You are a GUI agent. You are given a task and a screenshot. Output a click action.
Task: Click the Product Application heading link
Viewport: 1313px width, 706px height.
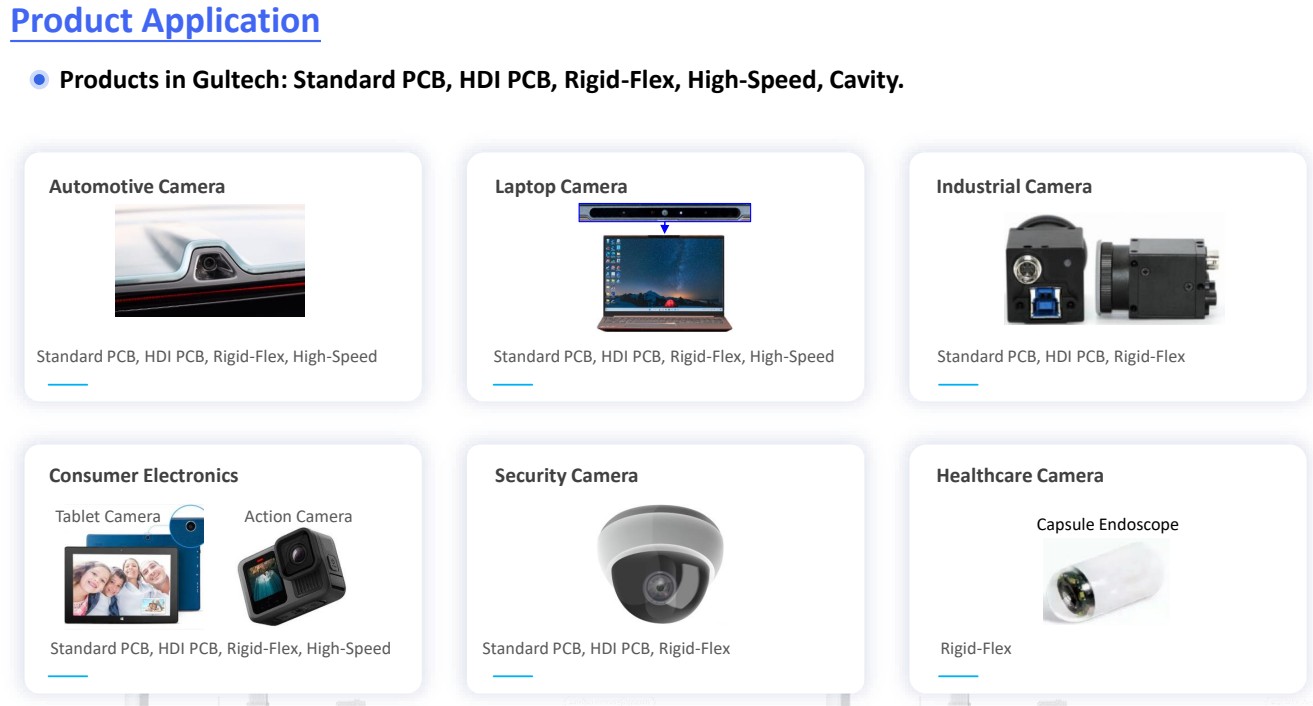tap(165, 20)
